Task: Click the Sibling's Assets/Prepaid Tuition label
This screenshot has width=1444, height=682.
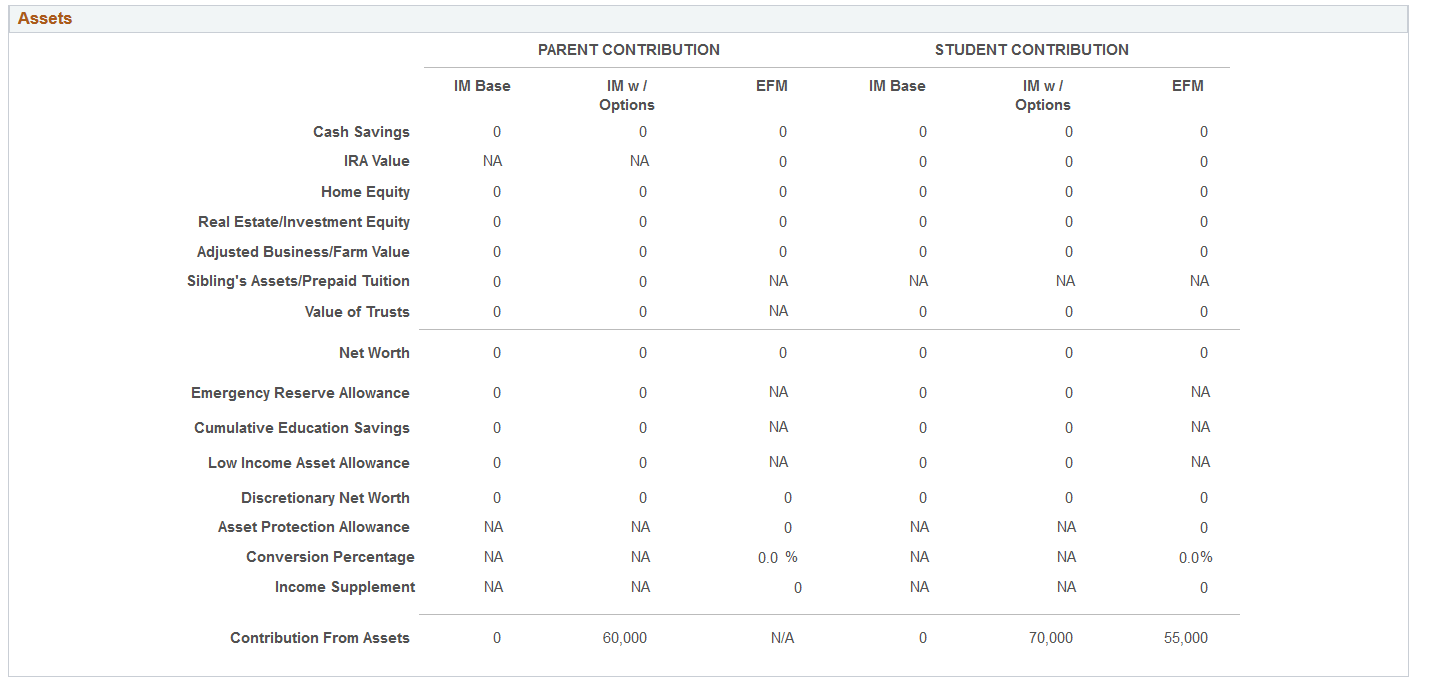Action: pyautogui.click(x=300, y=281)
